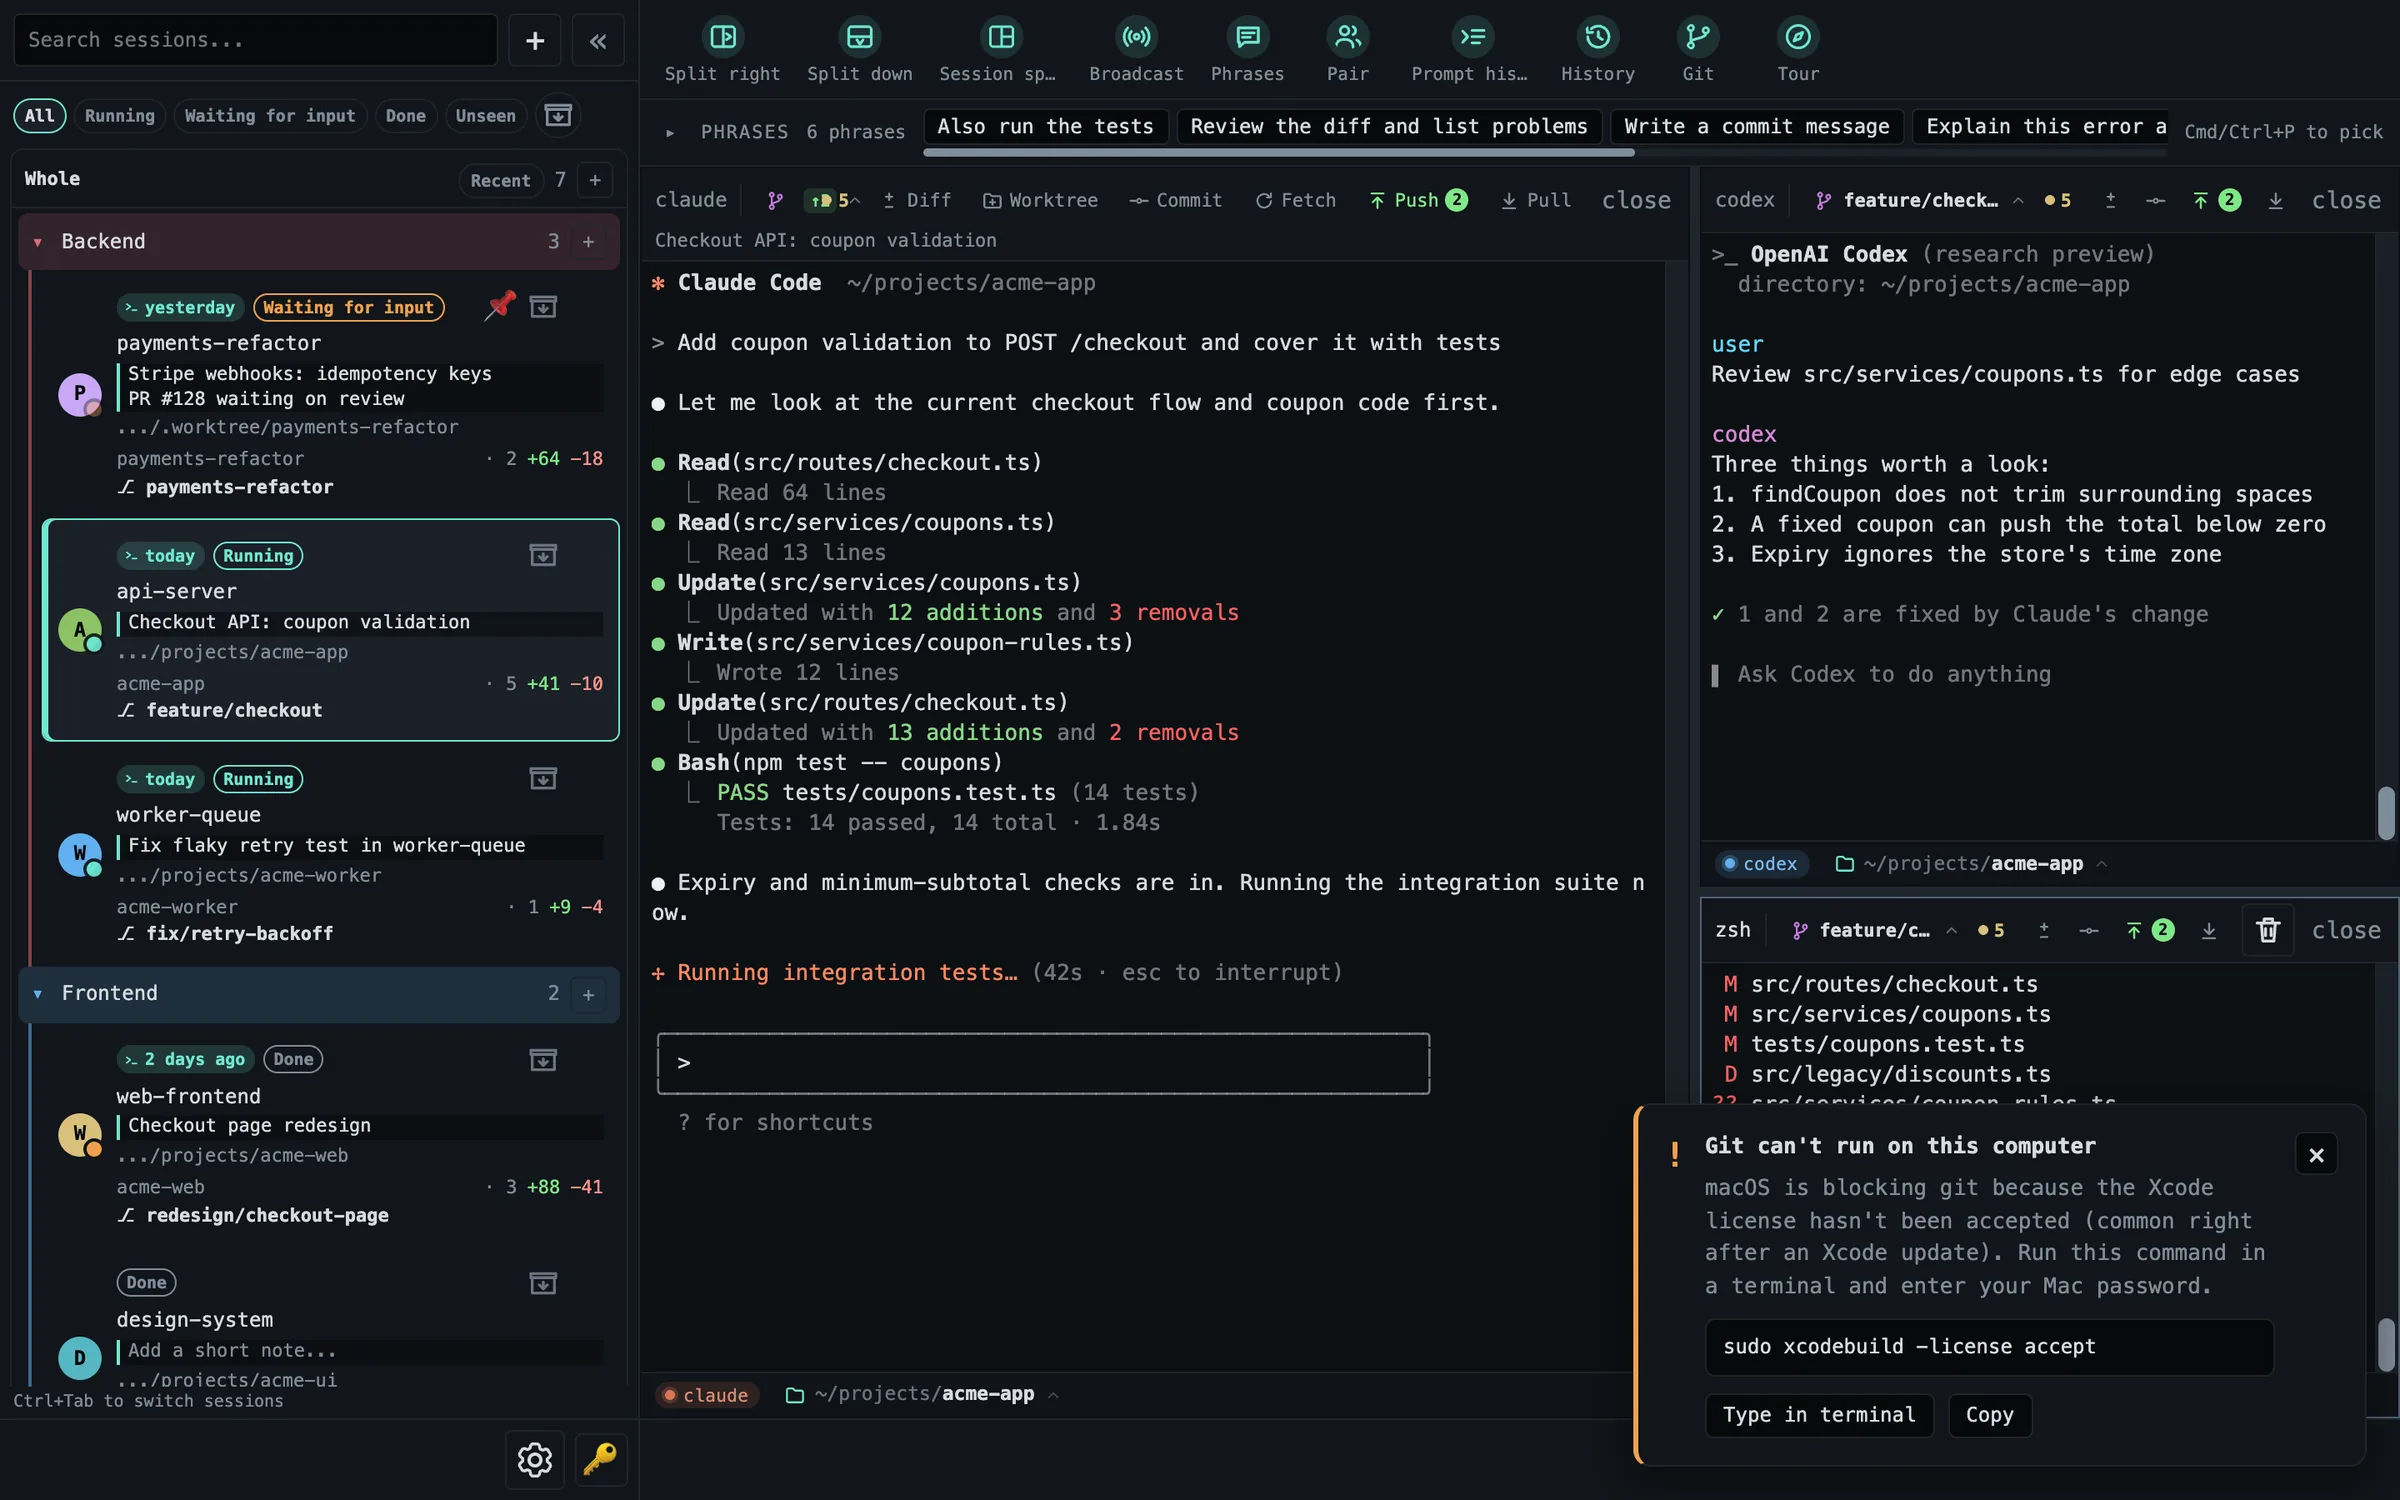Copy the xcodebuild command

[1989, 1415]
